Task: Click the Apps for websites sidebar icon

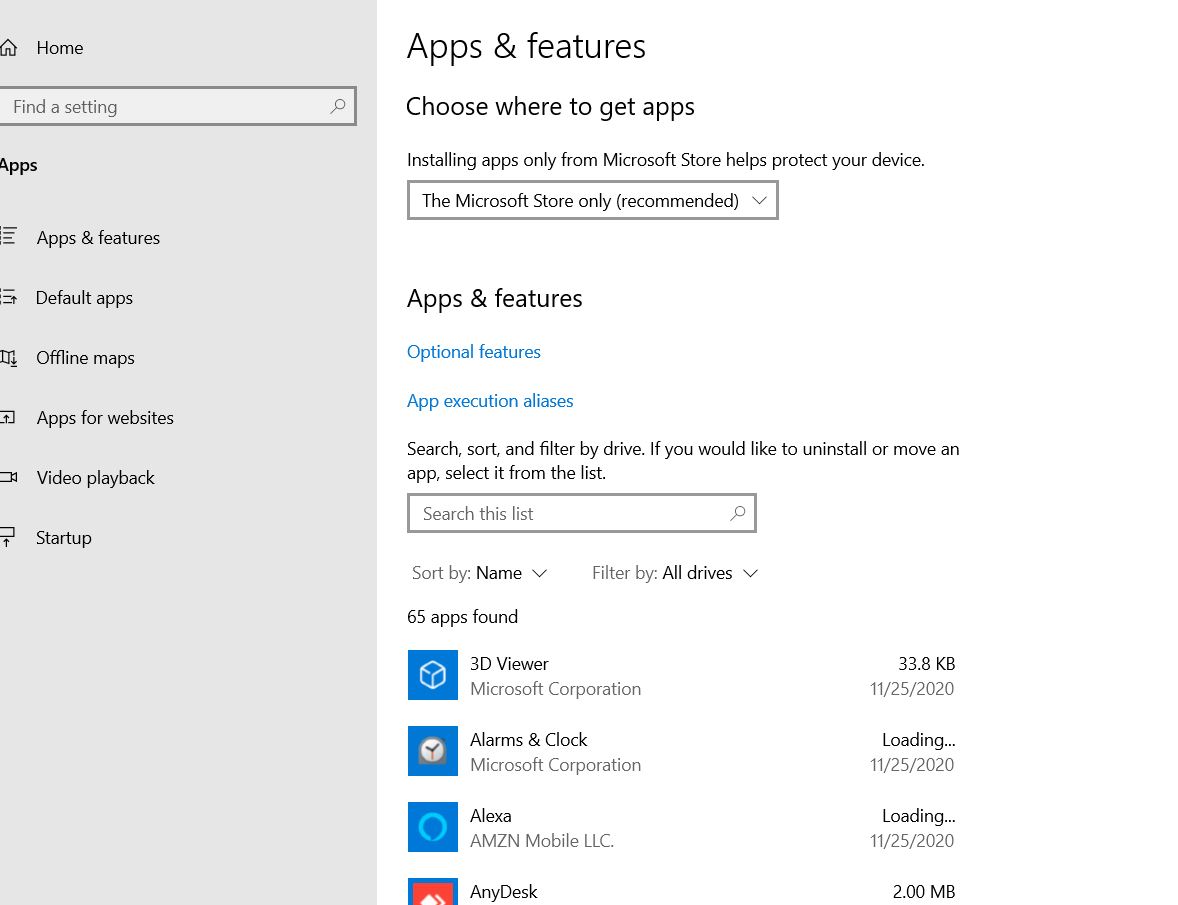Action: point(8,418)
